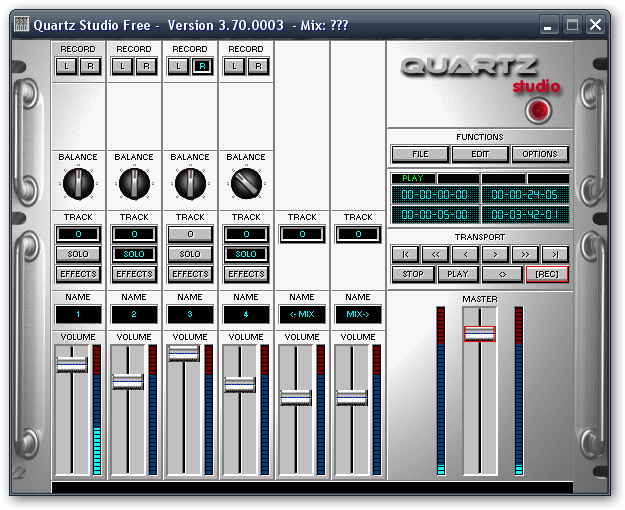Click the volume fader of track 1
Viewport: 625px width, 510px height.
pos(72,364)
